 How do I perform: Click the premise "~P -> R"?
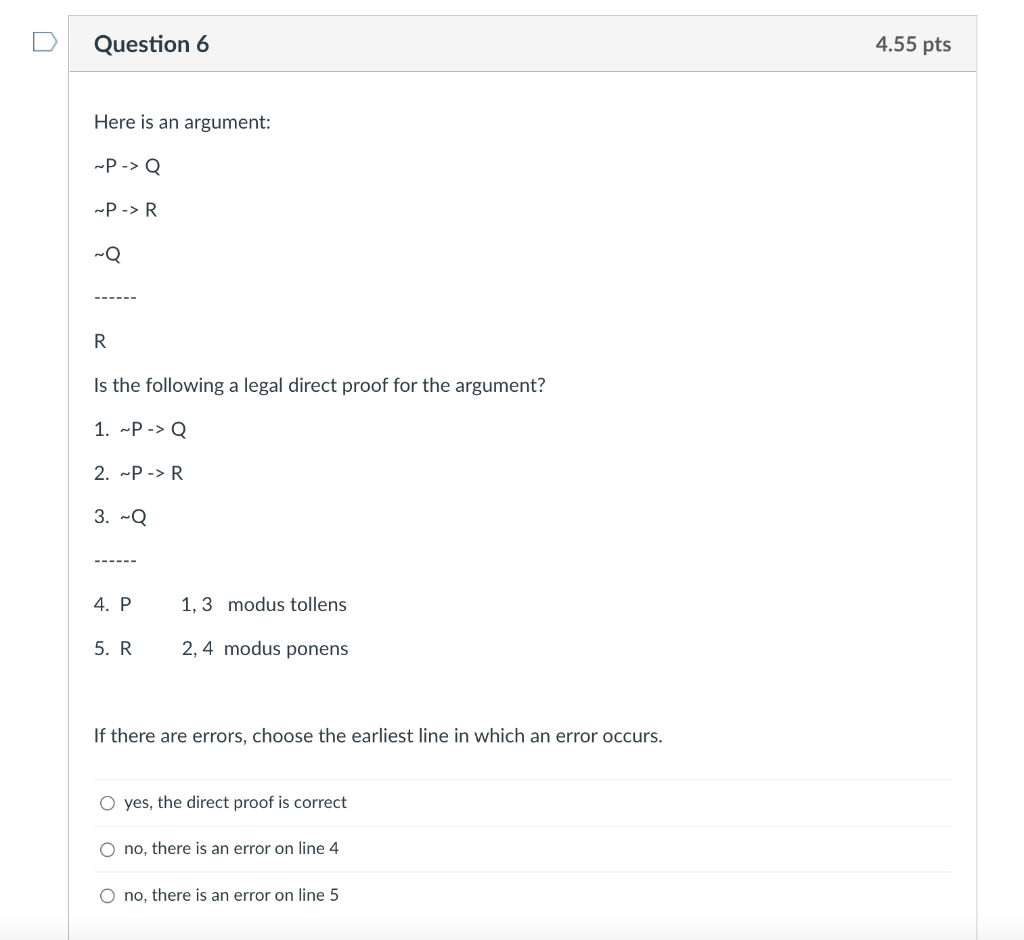point(126,210)
